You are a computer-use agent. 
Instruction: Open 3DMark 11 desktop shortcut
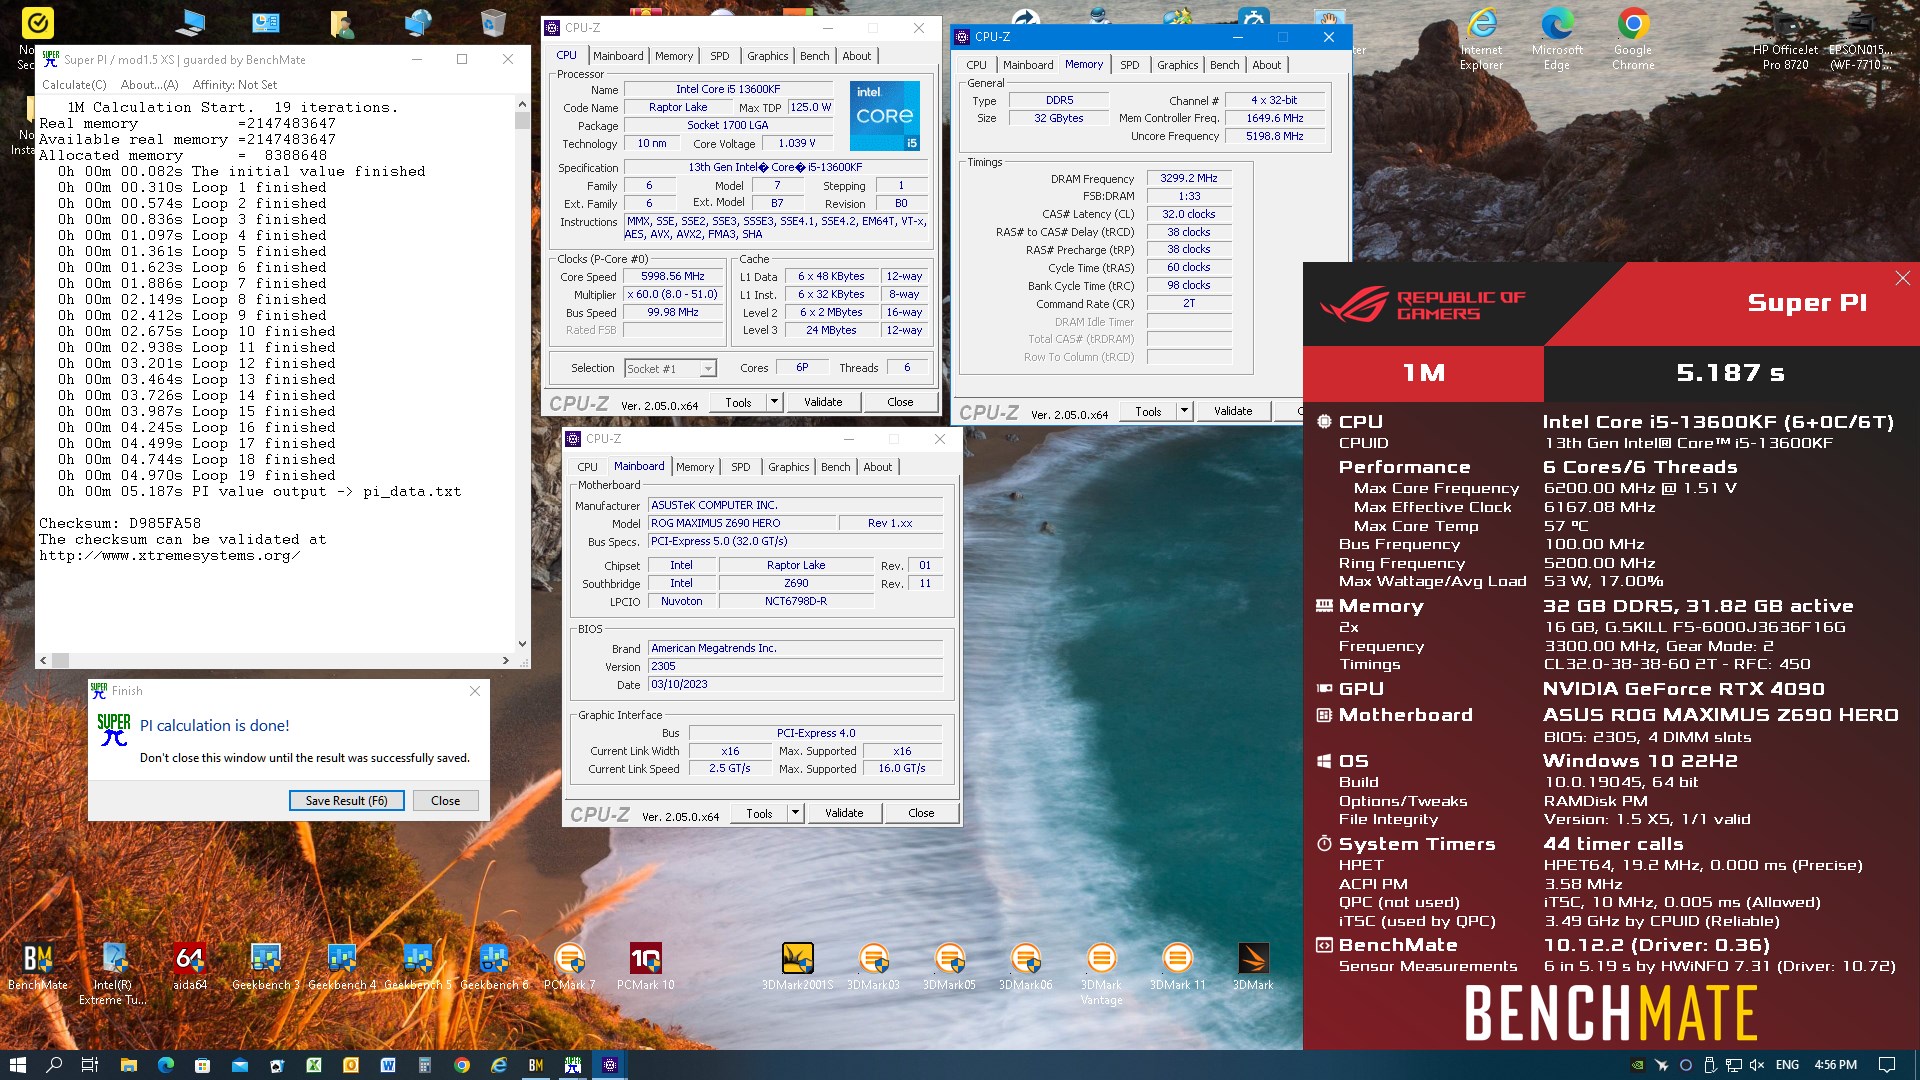pyautogui.click(x=1178, y=966)
